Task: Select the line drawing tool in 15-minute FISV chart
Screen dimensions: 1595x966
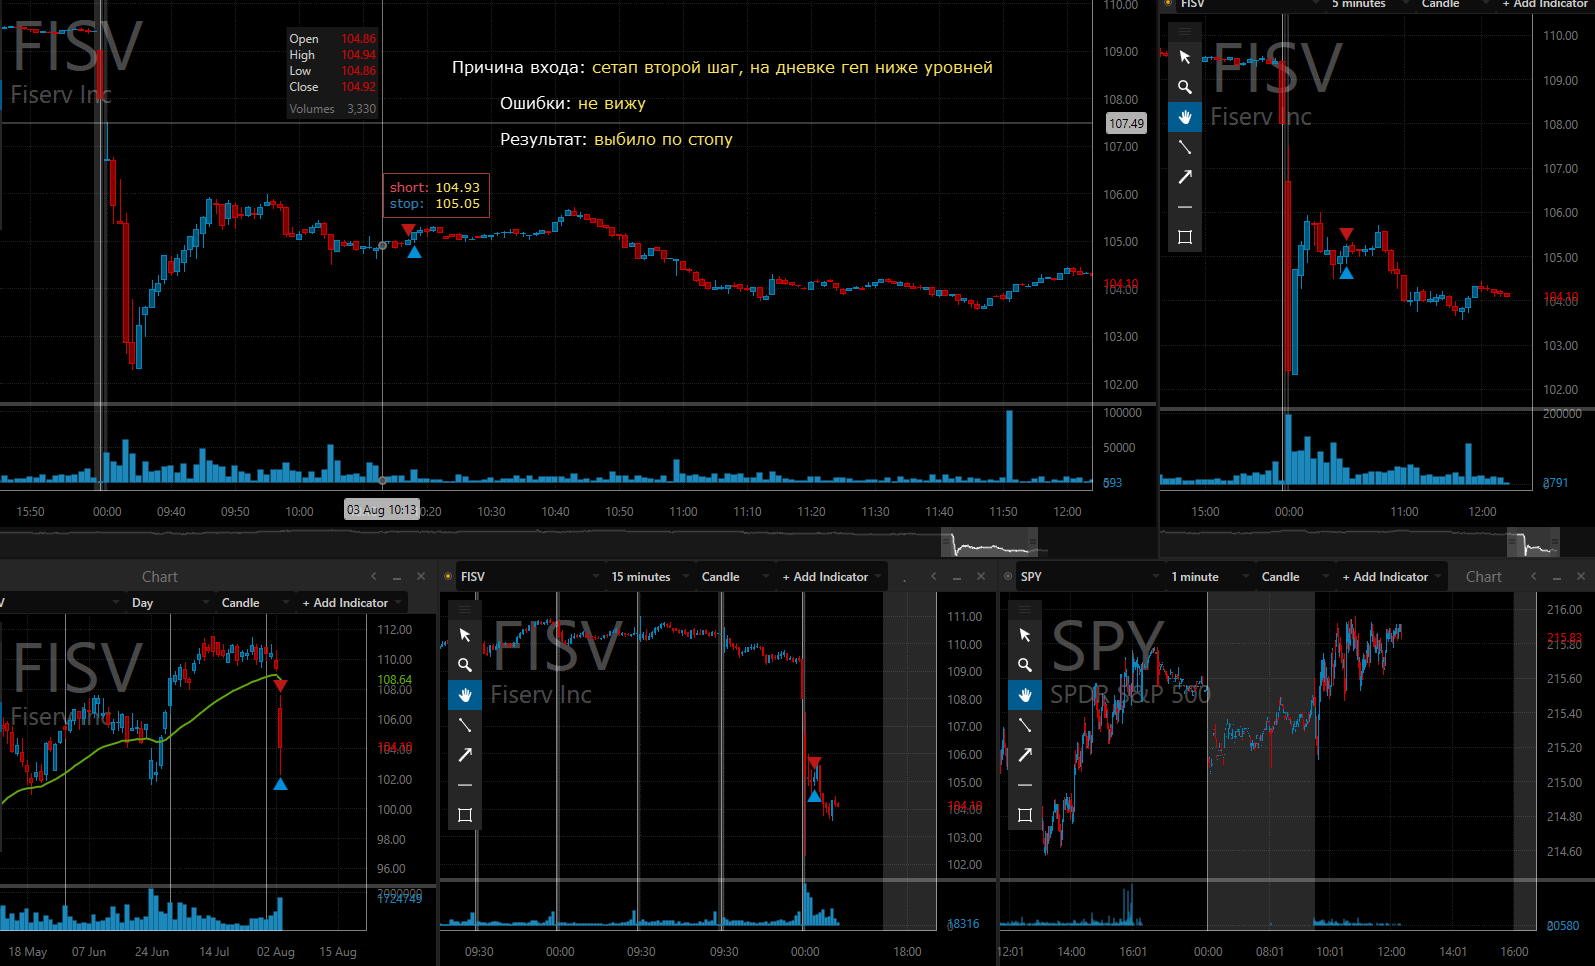Action: [x=465, y=725]
